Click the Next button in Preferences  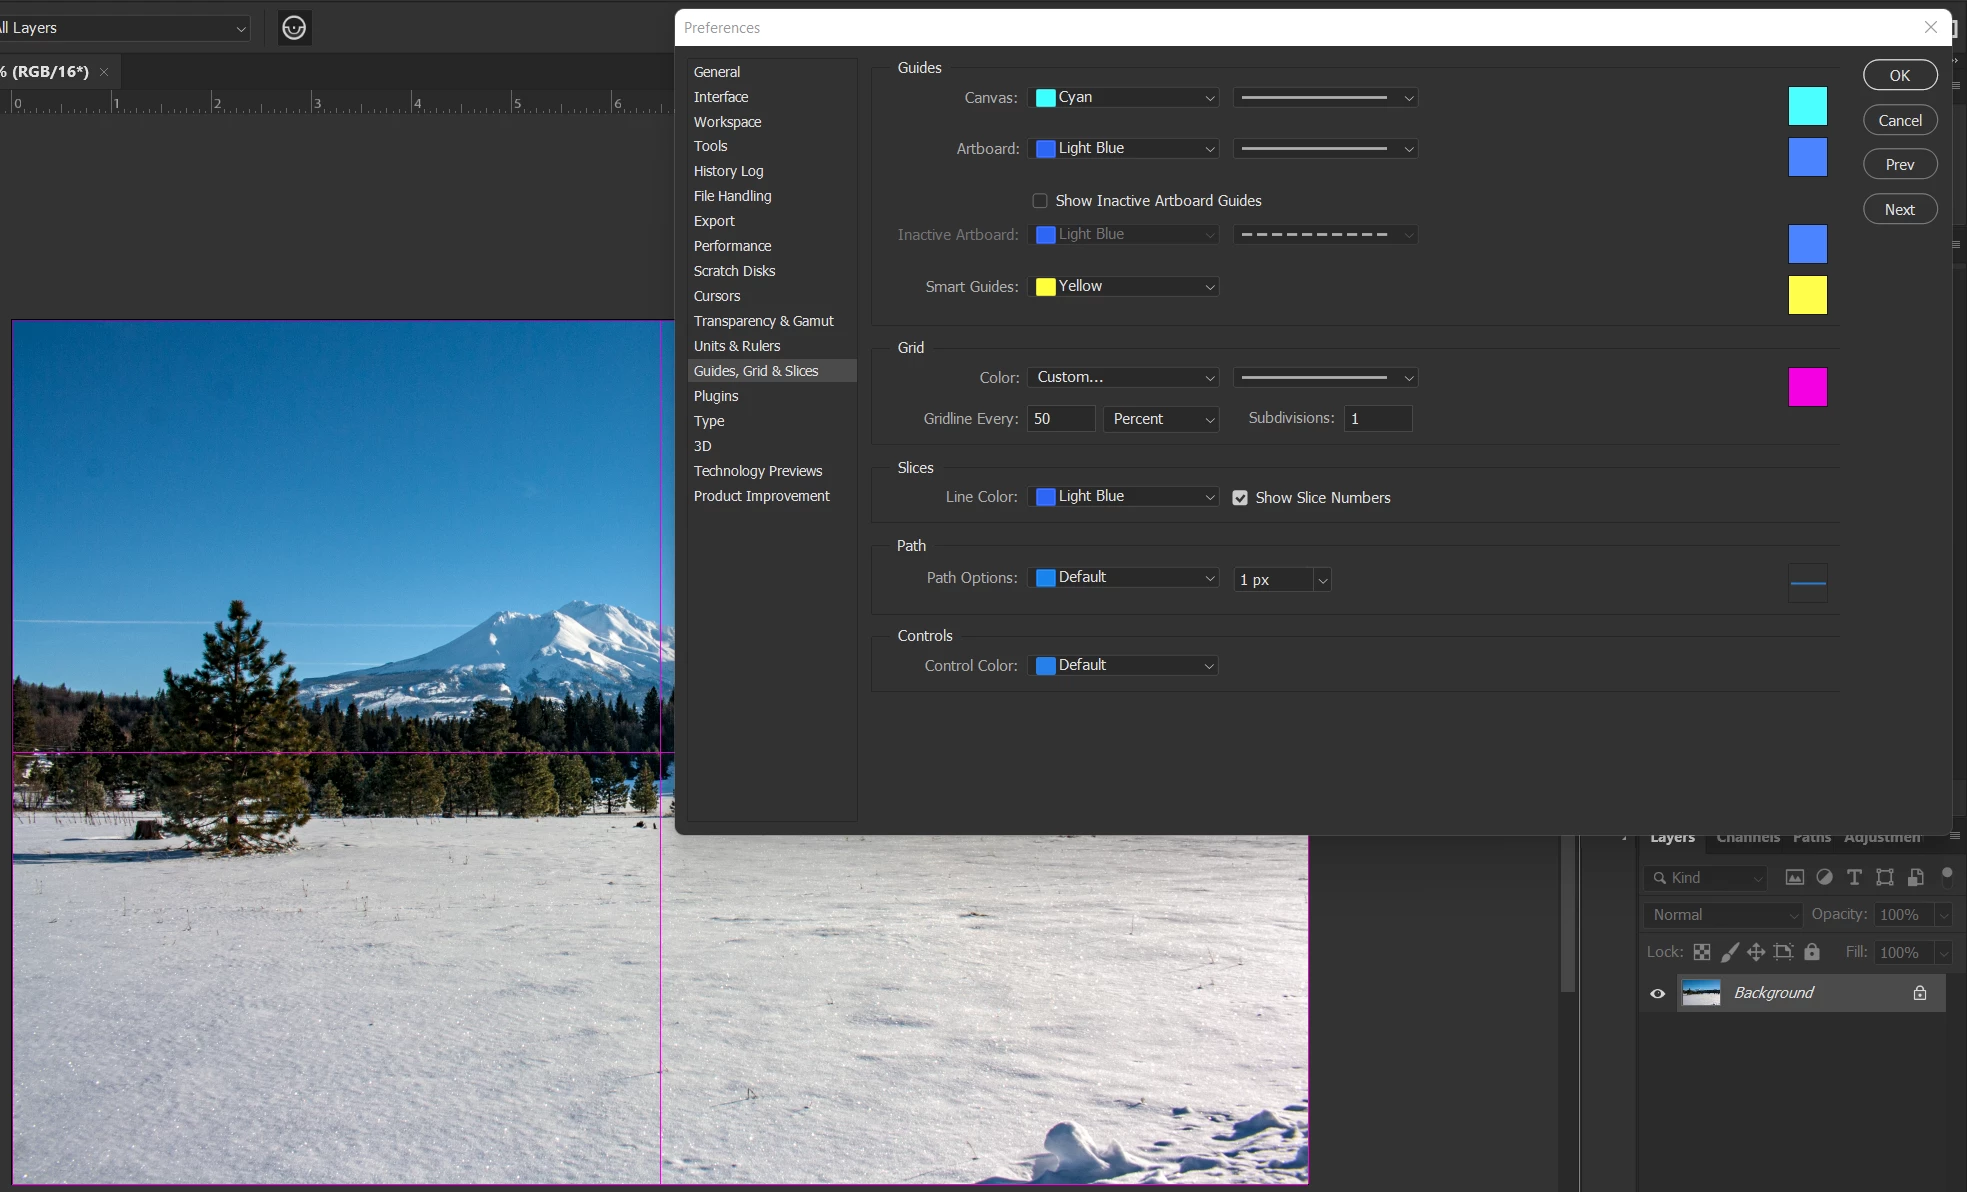pos(1899,209)
